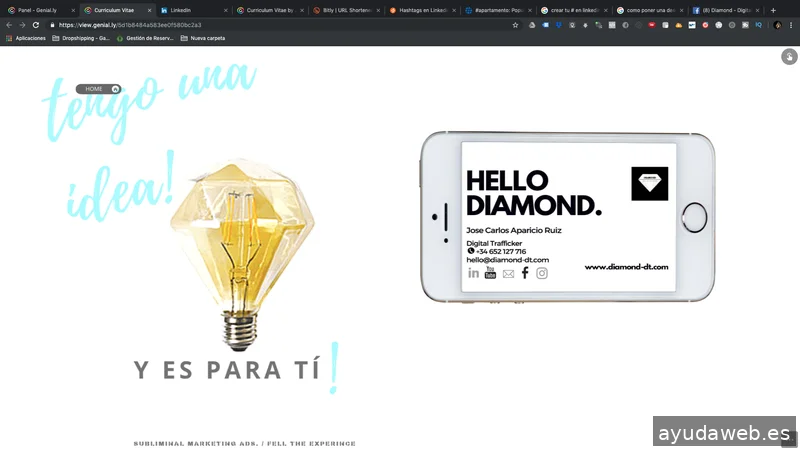Click the +34 652 127 716 phone number
The image size is (800, 450).
click(x=501, y=252)
